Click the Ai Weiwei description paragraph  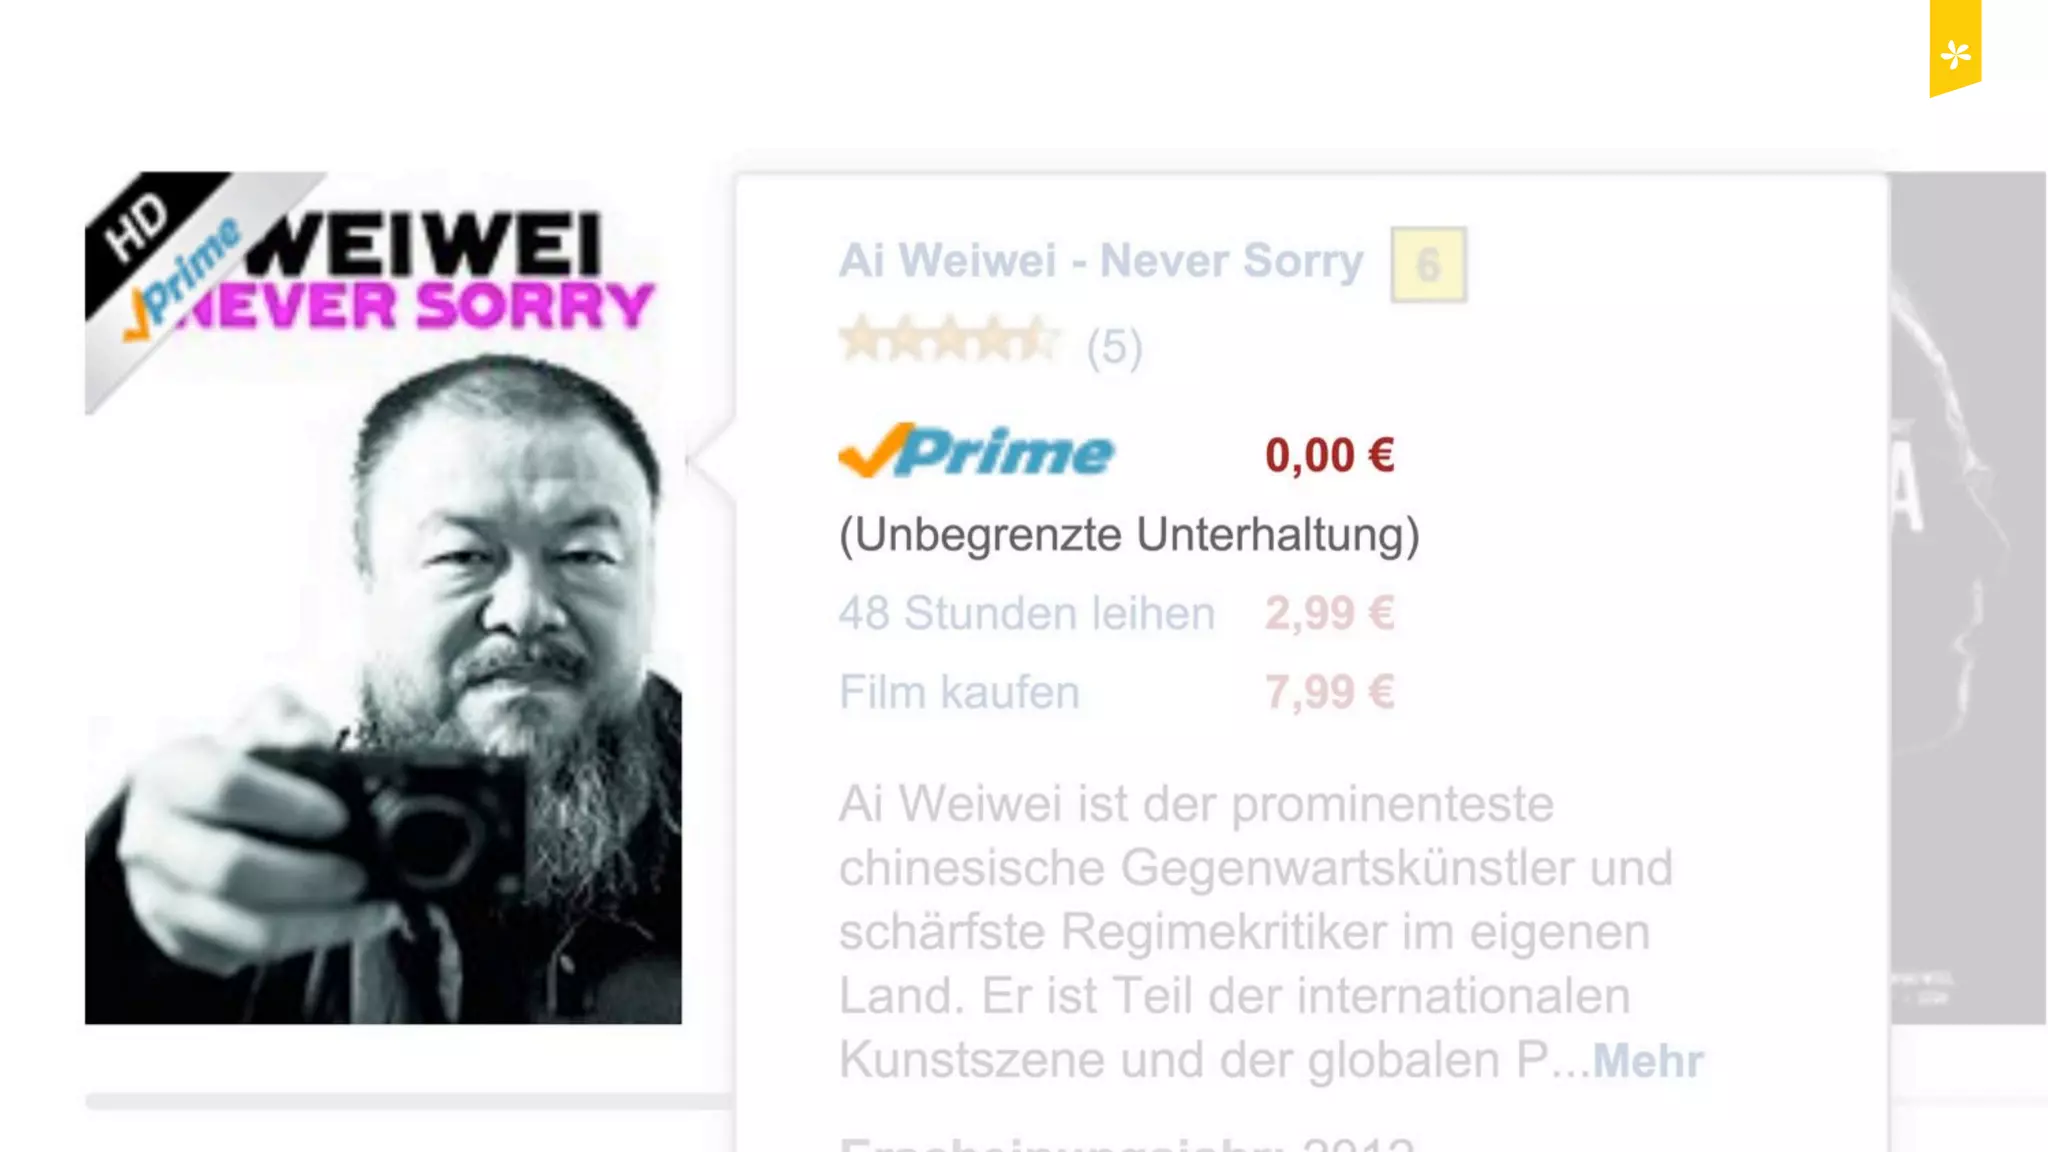pyautogui.click(x=1256, y=931)
